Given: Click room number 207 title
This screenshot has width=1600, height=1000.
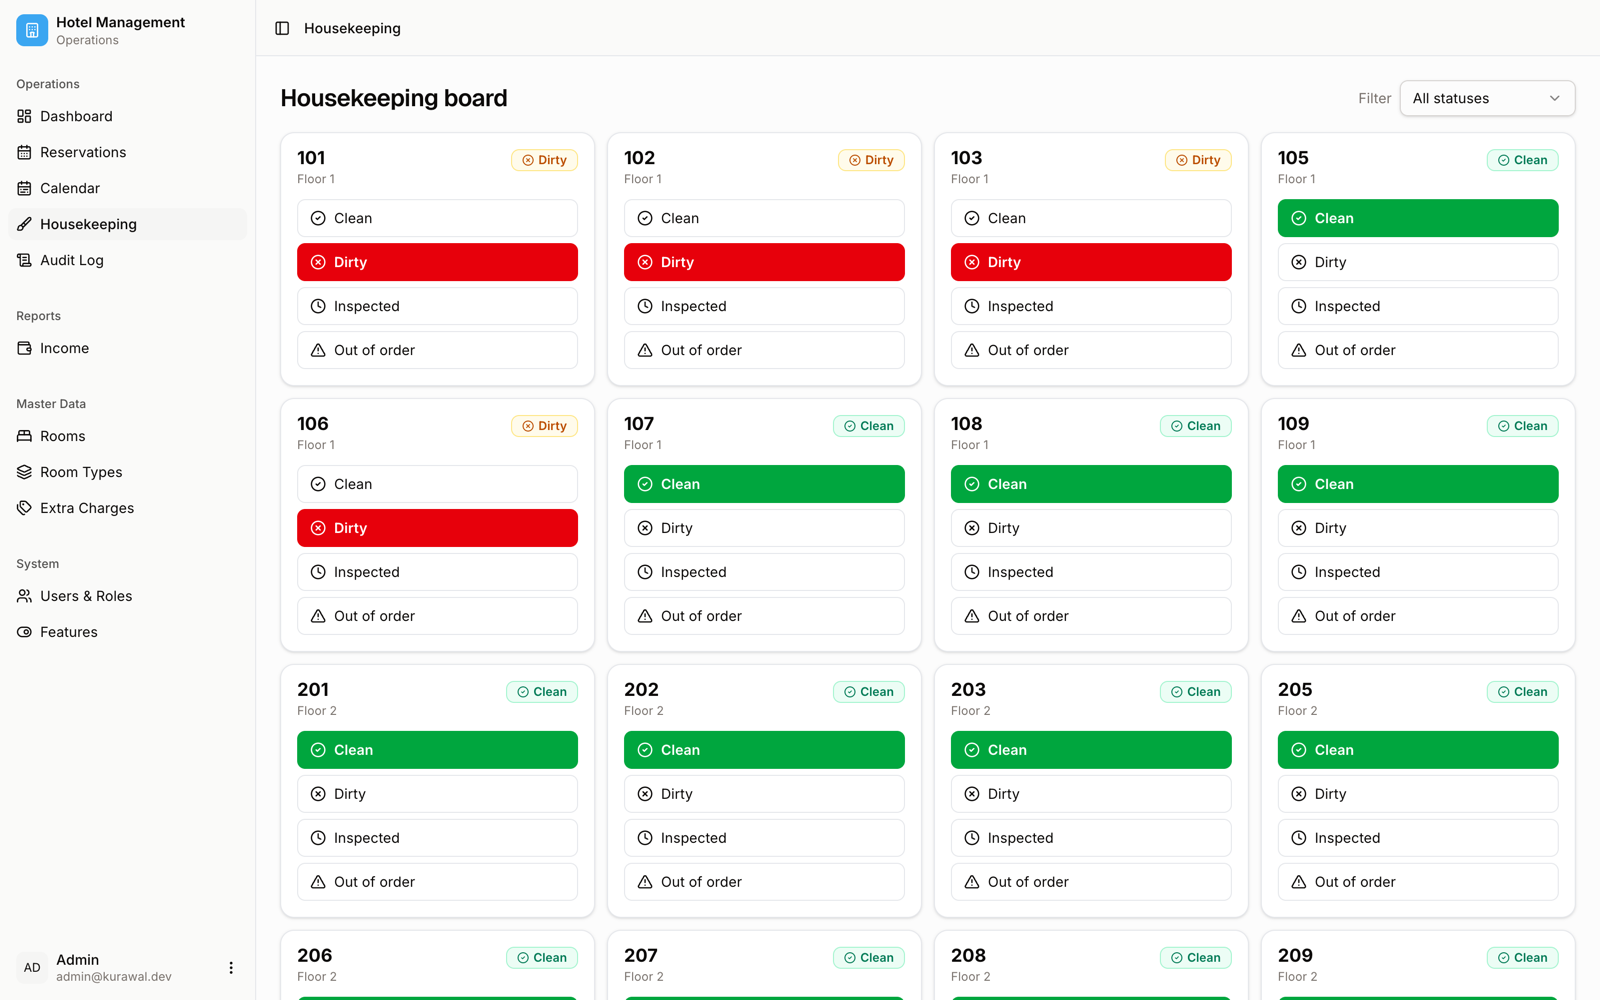Looking at the screenshot, I should coord(641,956).
